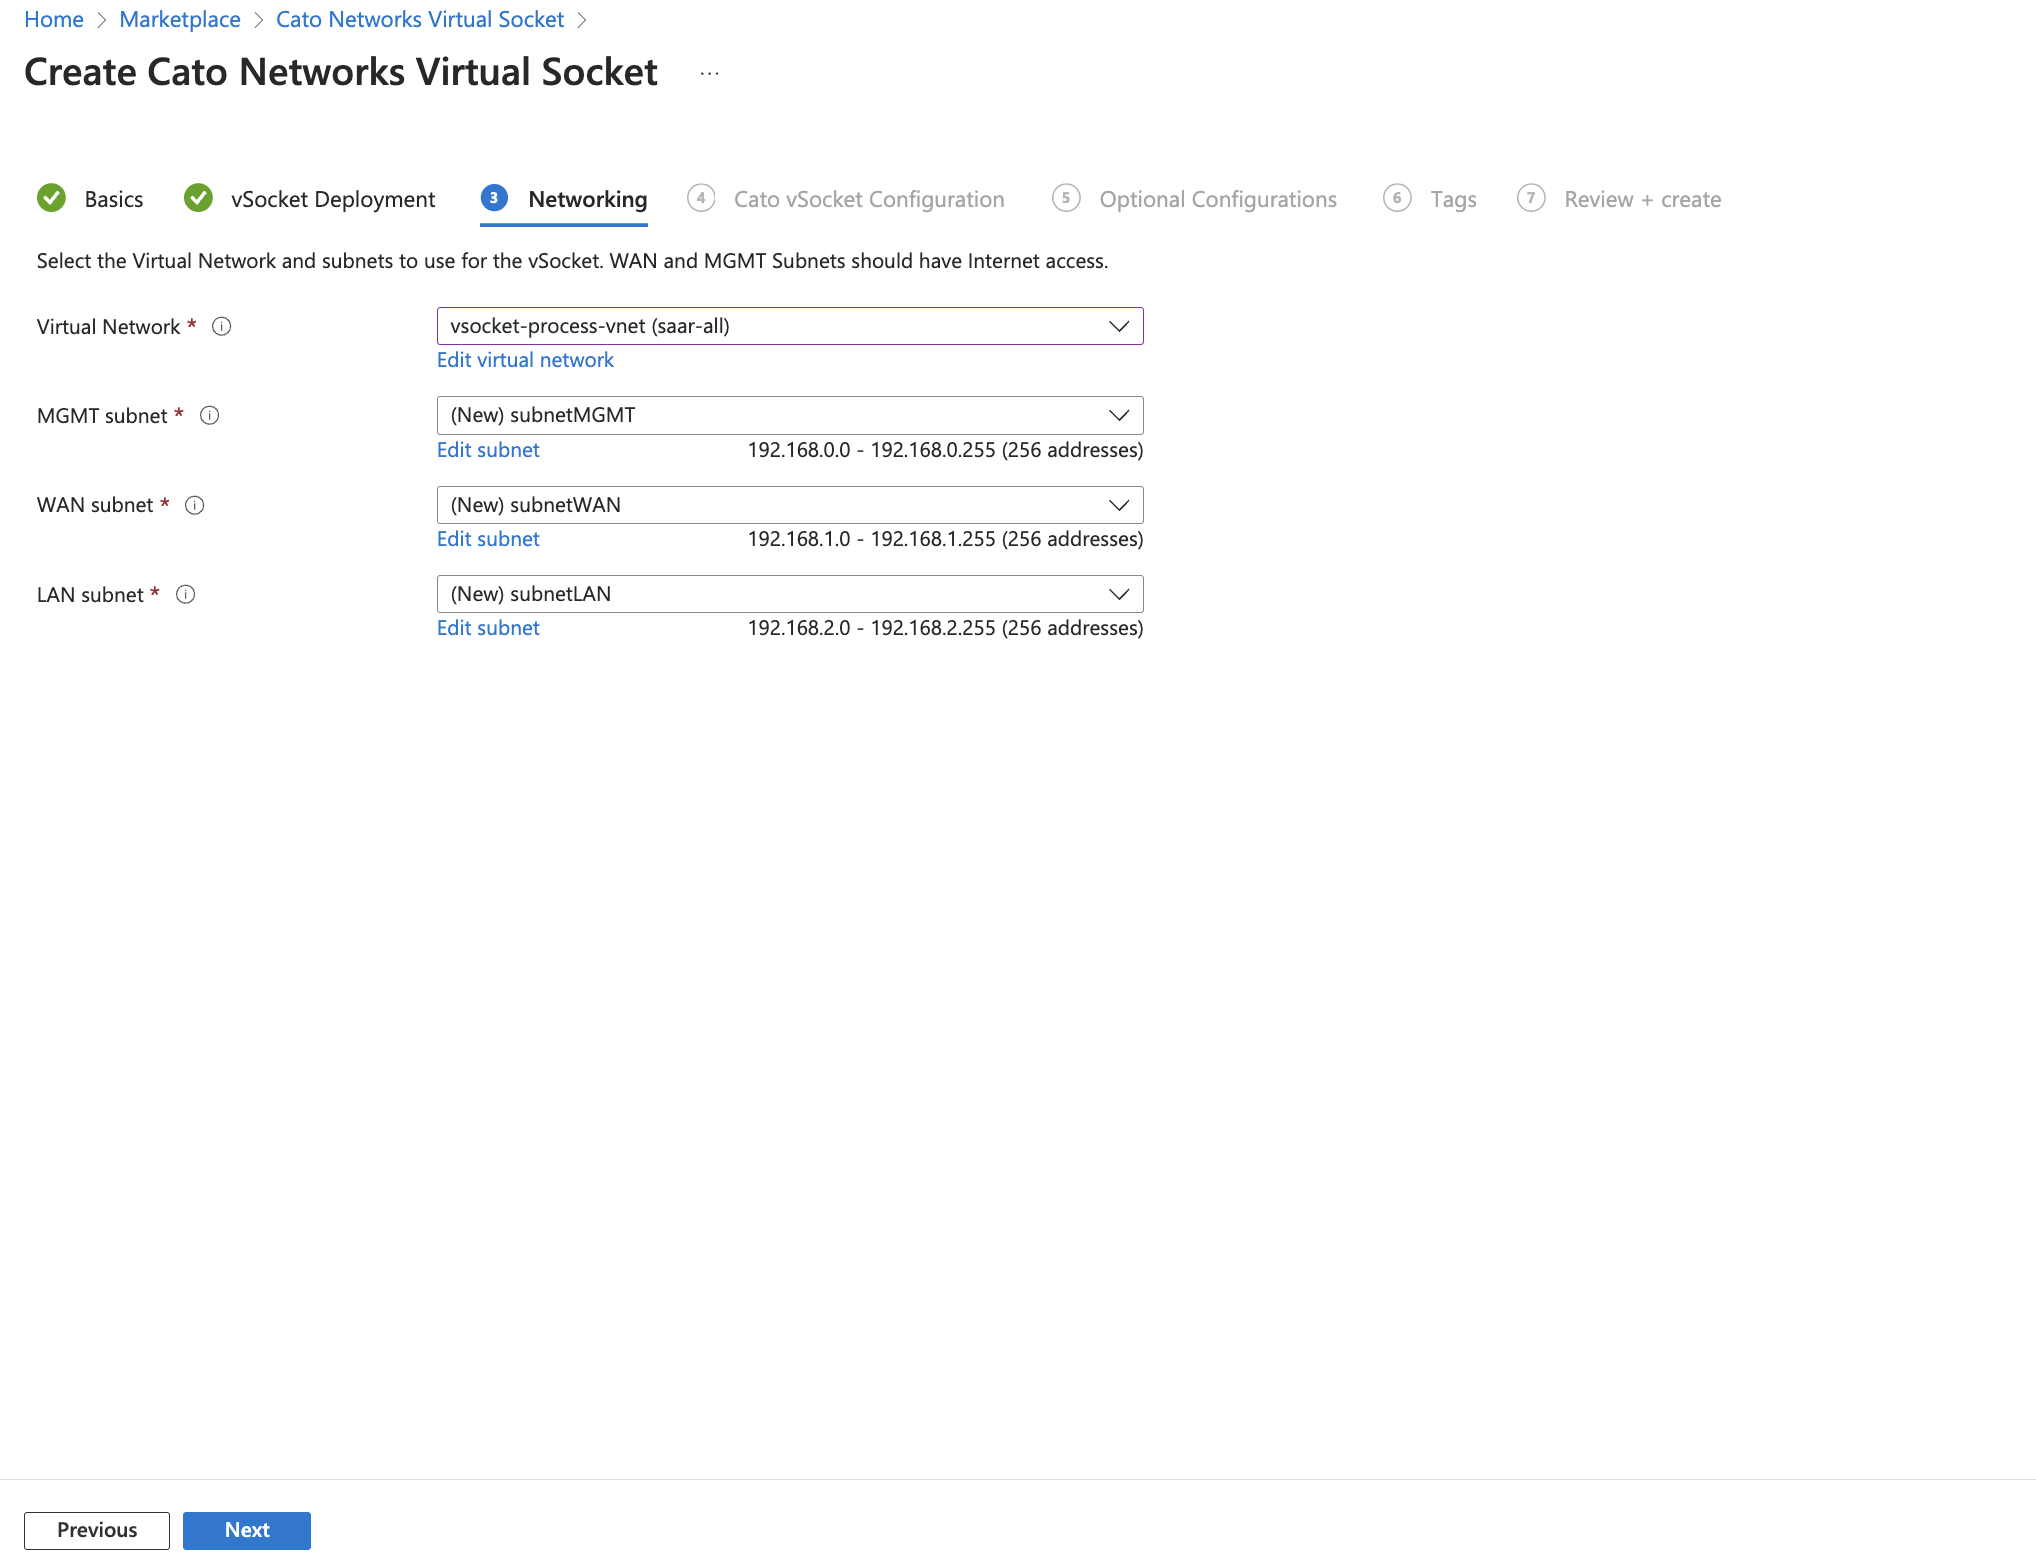2036x1564 pixels.
Task: Click the ellipsis next to the page title
Action: (x=710, y=72)
